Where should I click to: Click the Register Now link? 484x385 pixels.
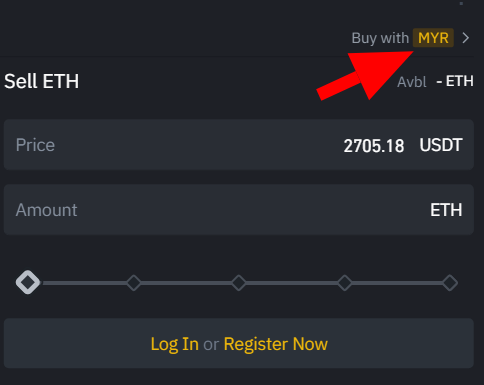(x=276, y=344)
